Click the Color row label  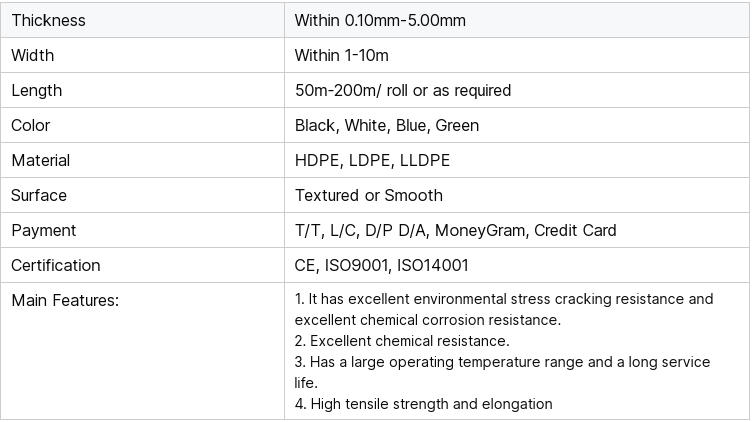31,125
